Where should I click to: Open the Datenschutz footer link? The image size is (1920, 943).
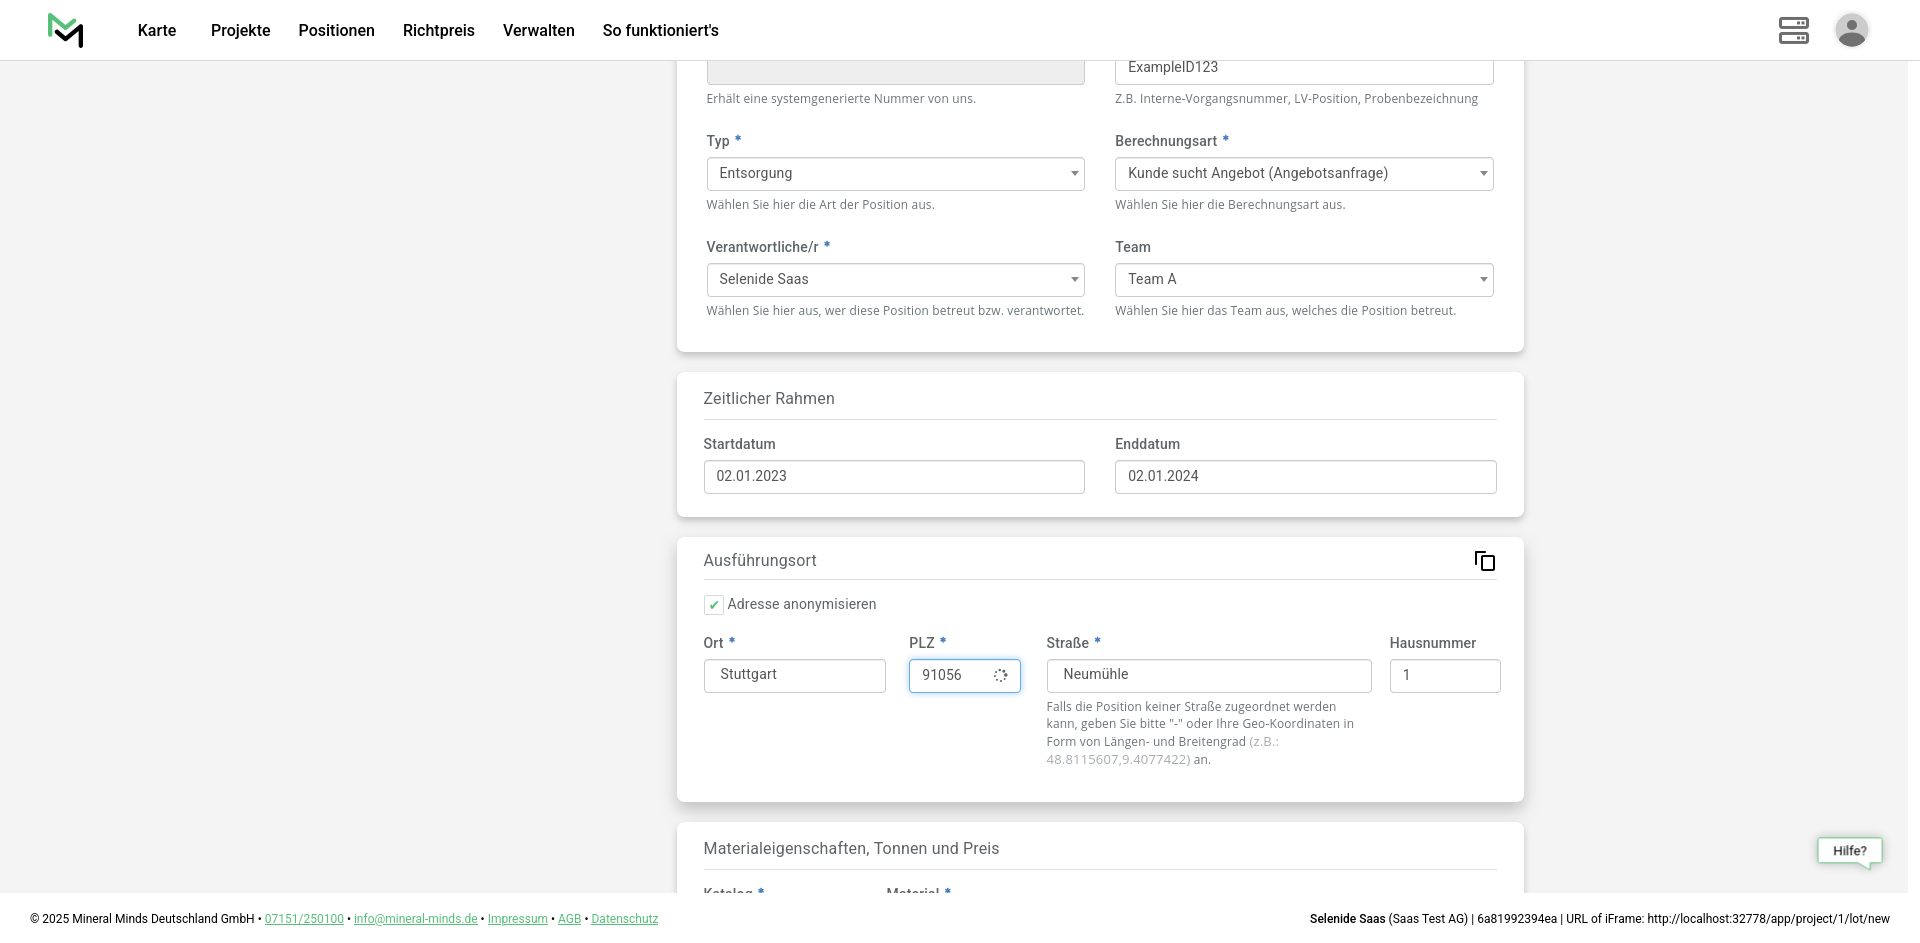624,919
